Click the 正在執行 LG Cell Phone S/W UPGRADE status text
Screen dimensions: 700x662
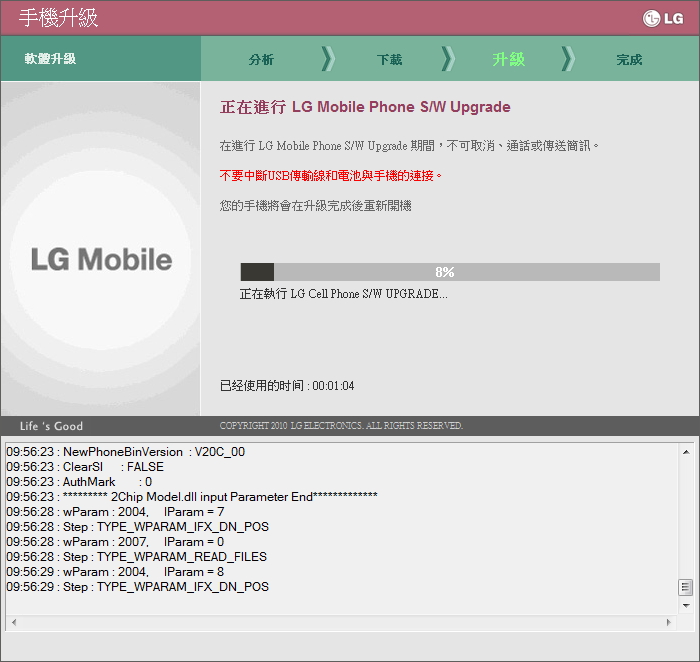[x=343, y=294]
